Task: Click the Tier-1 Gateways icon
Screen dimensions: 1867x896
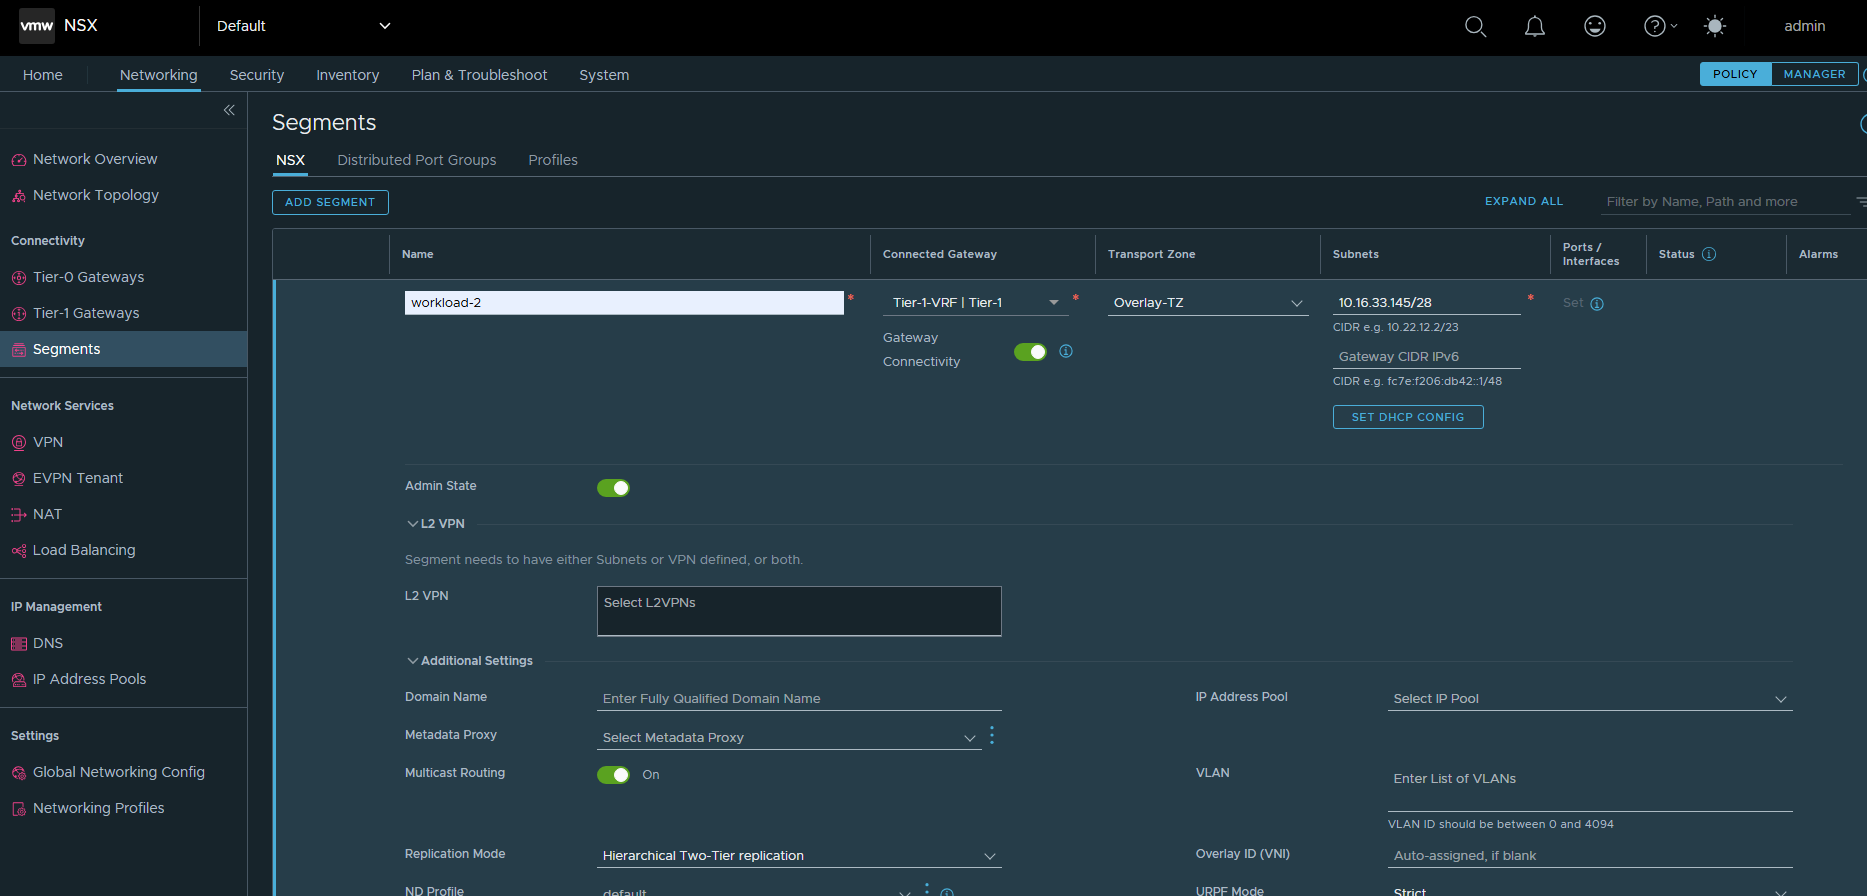Action: (18, 314)
